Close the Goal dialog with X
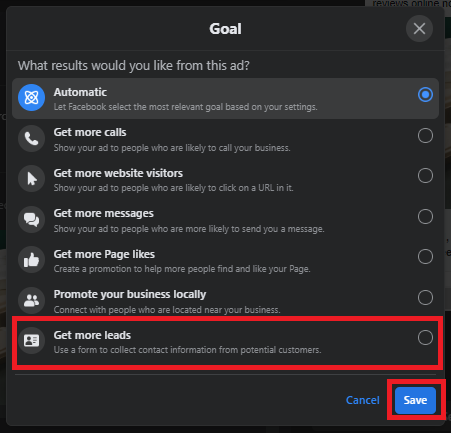The height and width of the screenshot is (433, 451). pos(419,28)
